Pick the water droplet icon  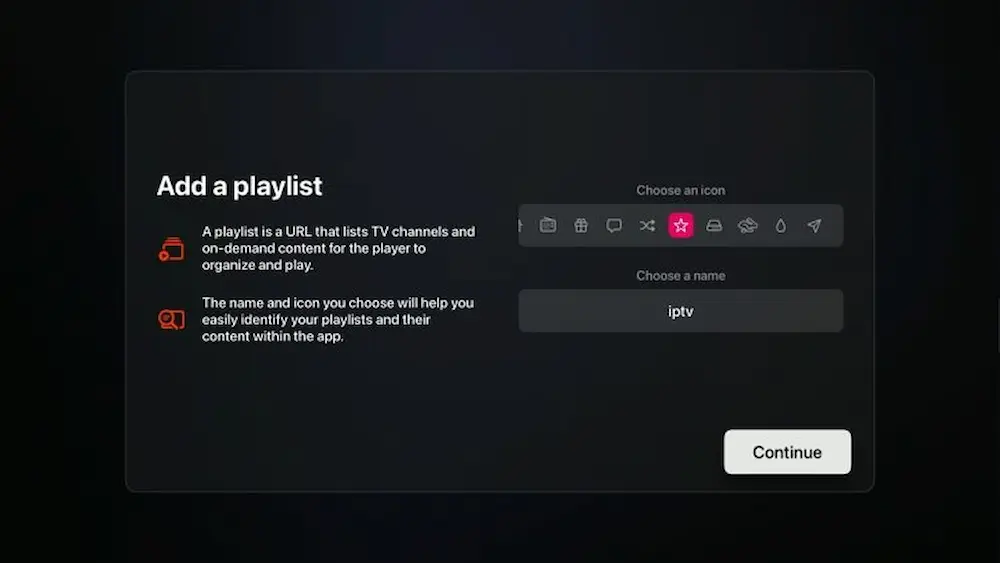point(781,226)
